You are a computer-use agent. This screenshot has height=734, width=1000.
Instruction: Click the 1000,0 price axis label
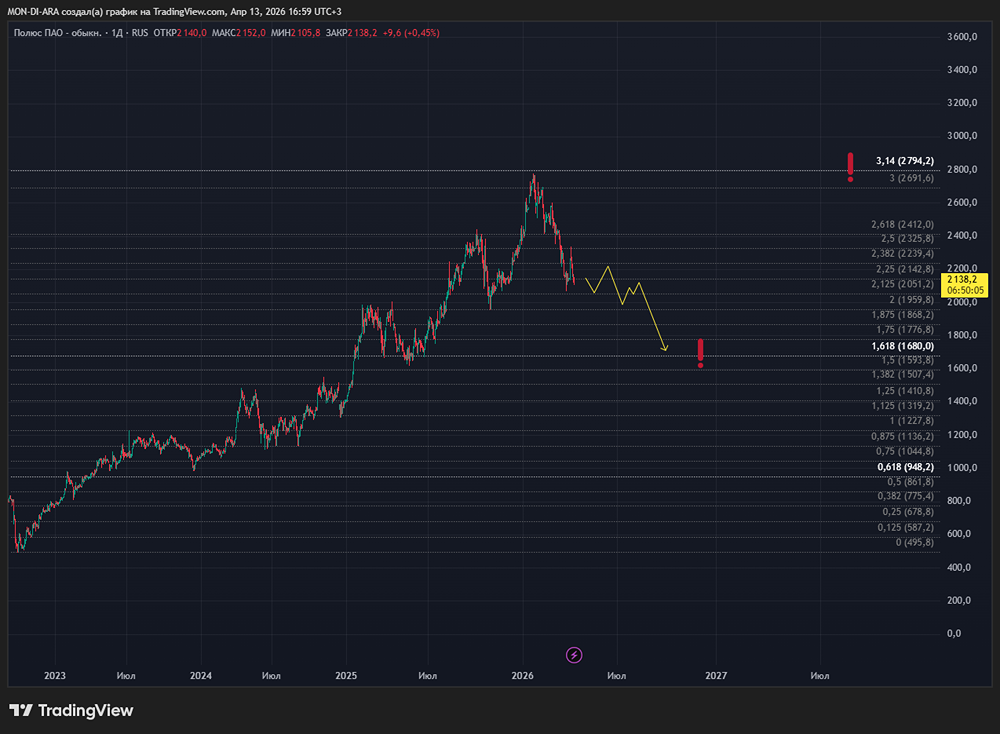pyautogui.click(x=962, y=467)
